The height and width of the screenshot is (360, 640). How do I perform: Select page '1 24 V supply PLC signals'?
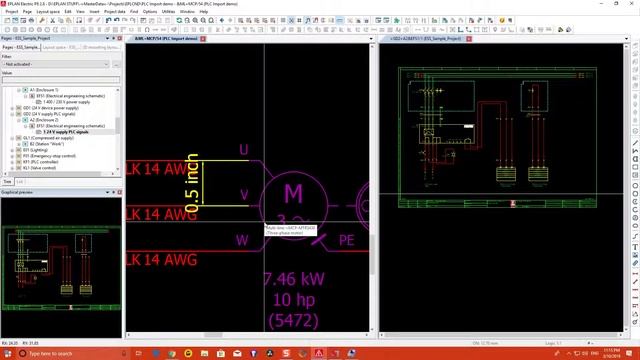coord(66,132)
